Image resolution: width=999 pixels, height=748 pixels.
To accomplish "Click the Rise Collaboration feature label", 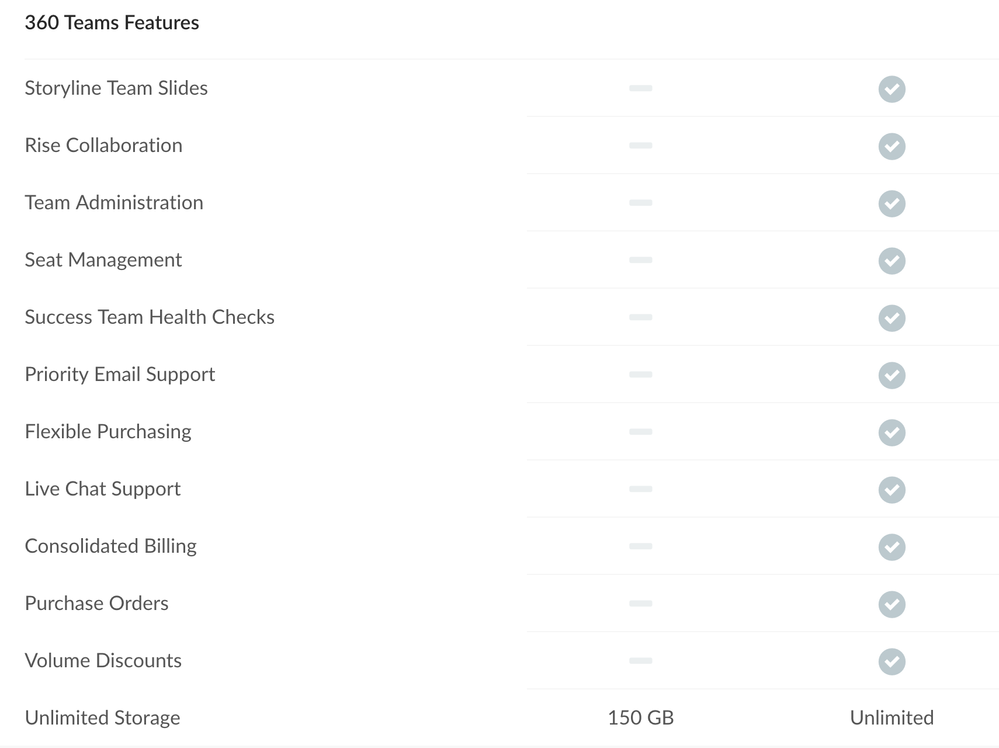I will pyautogui.click(x=104, y=145).
